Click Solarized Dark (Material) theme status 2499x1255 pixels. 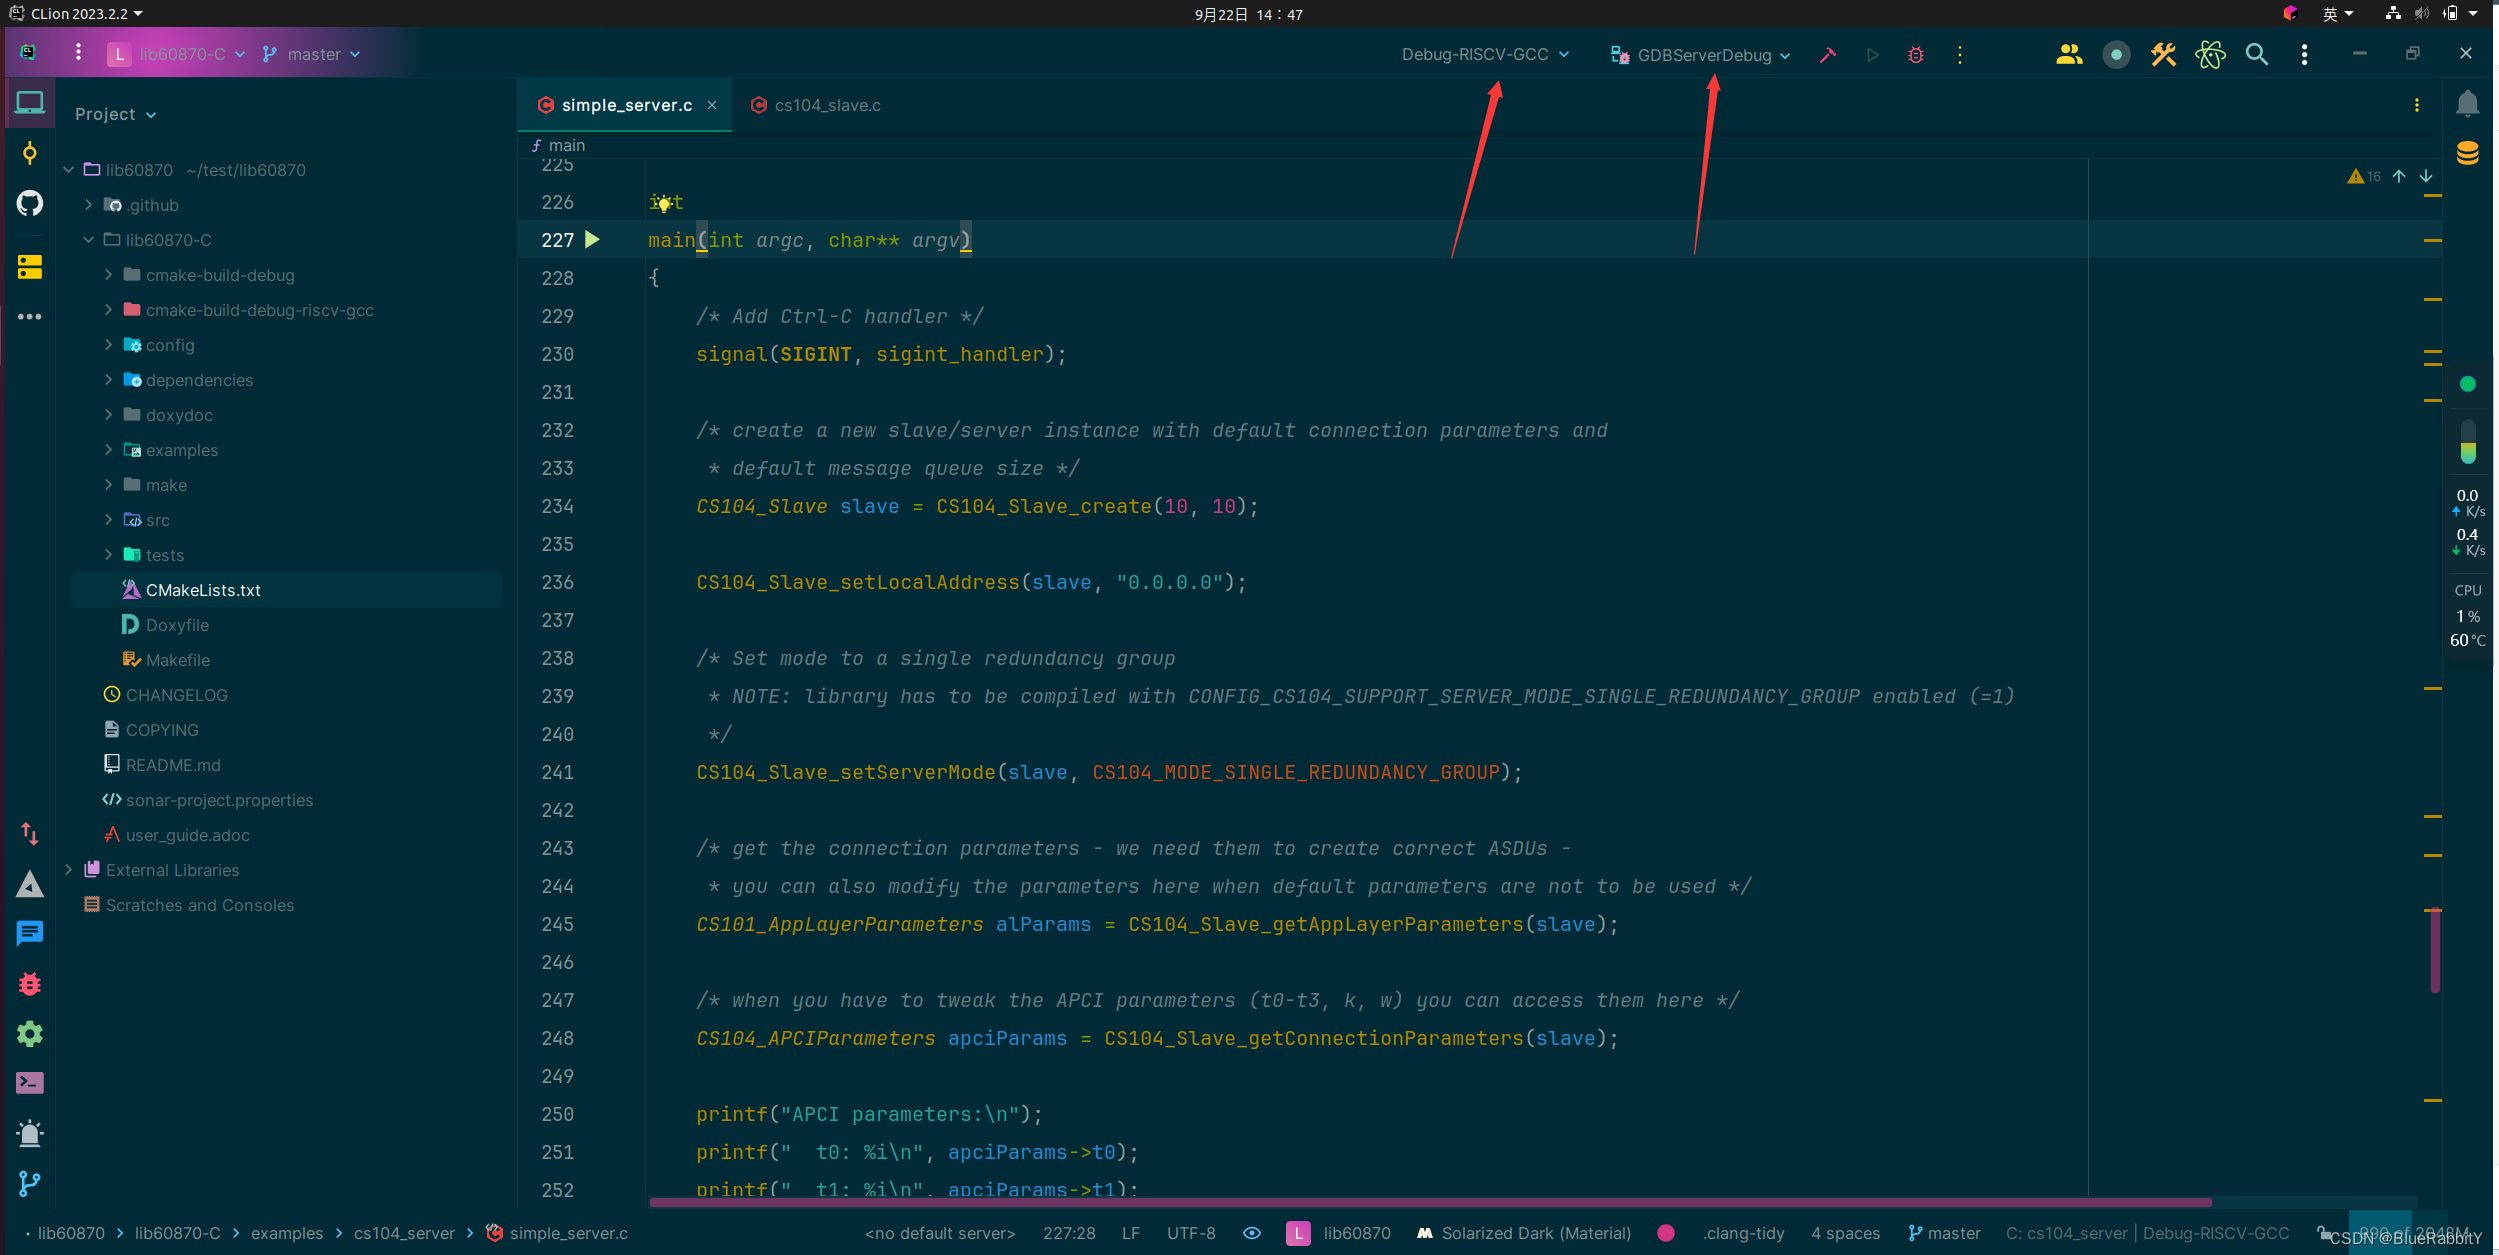[x=1524, y=1233]
